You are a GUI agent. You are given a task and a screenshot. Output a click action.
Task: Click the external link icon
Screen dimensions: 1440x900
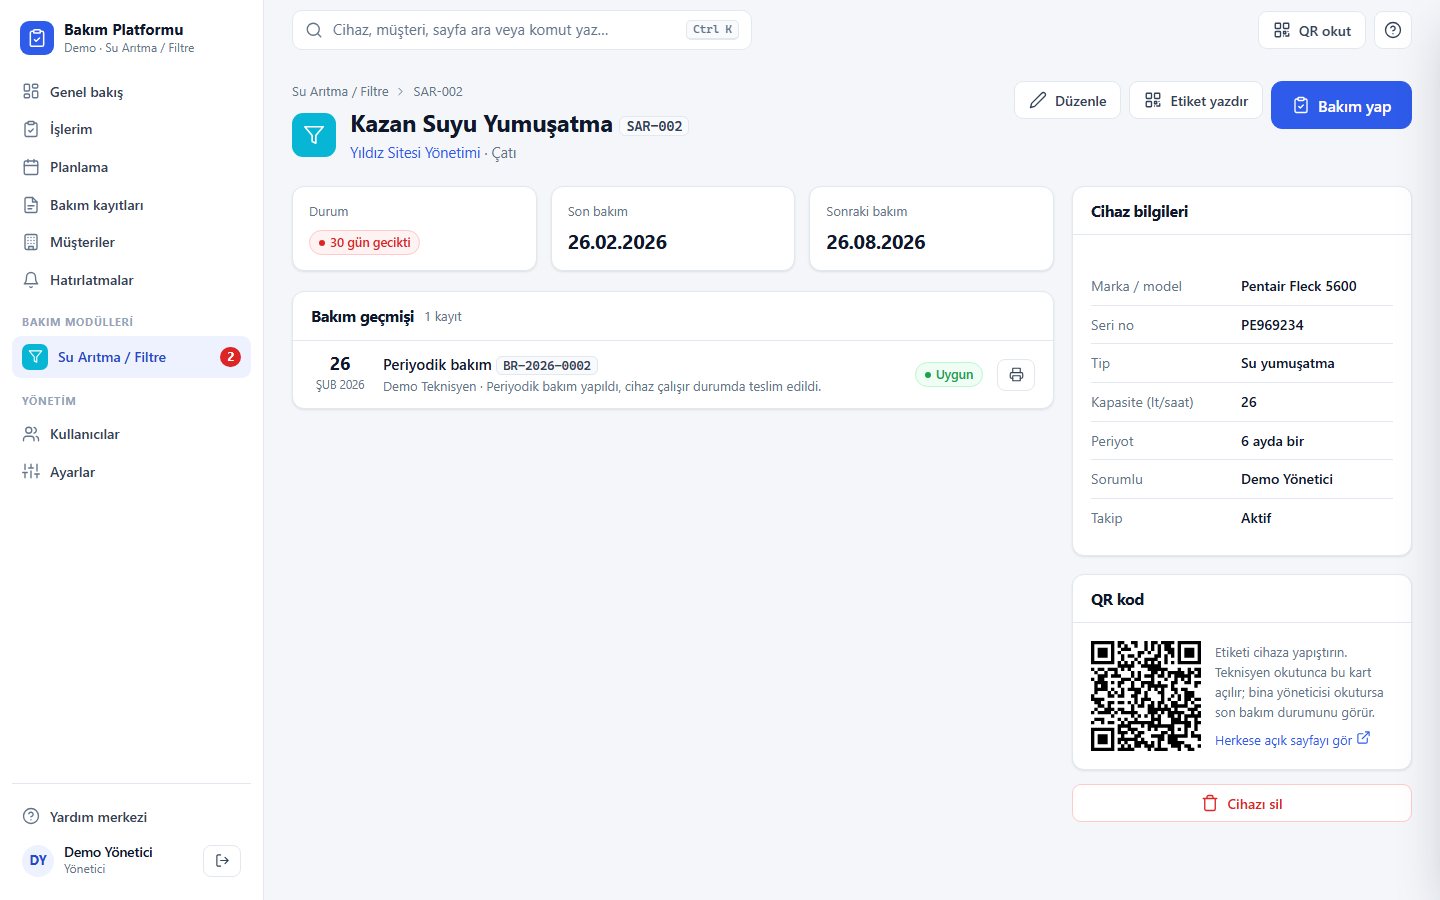click(x=1363, y=738)
